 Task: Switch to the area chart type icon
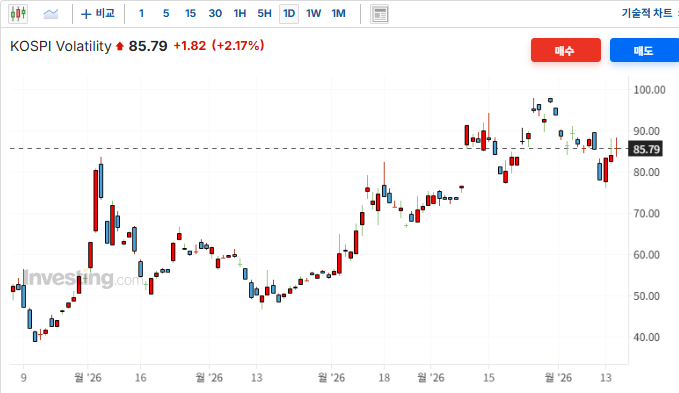51,14
